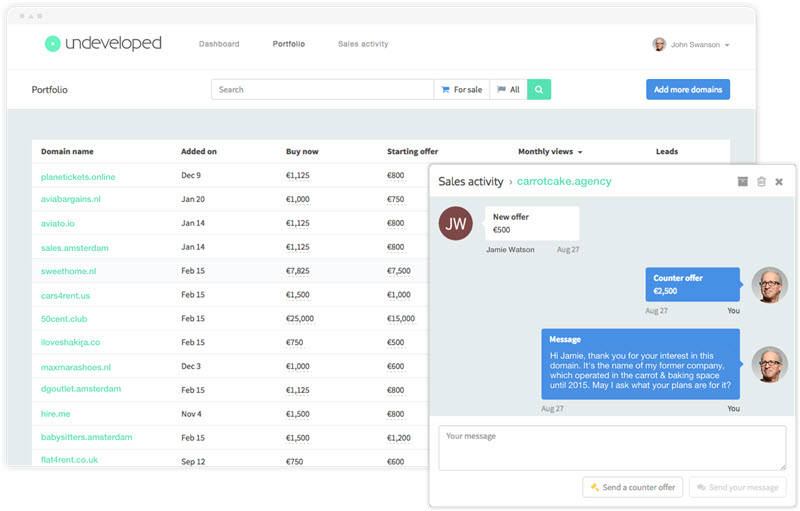This screenshot has height=511, width=800.
Task: Click the avatar beside Counter offer bubble
Action: tap(770, 285)
